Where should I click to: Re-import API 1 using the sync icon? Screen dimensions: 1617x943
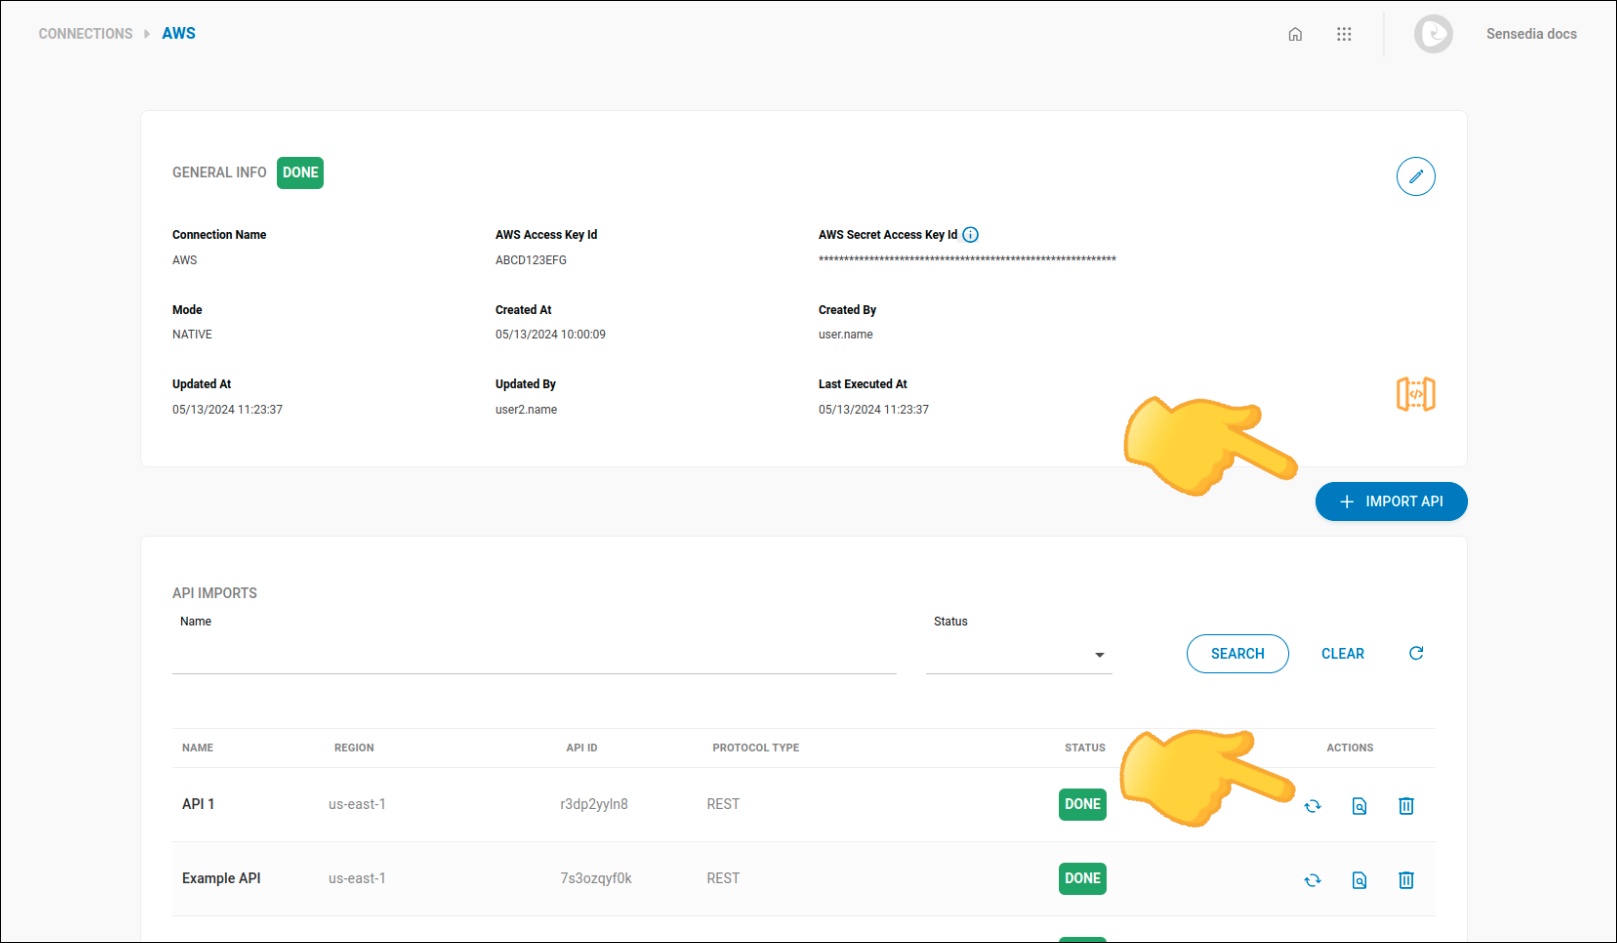[1312, 805]
